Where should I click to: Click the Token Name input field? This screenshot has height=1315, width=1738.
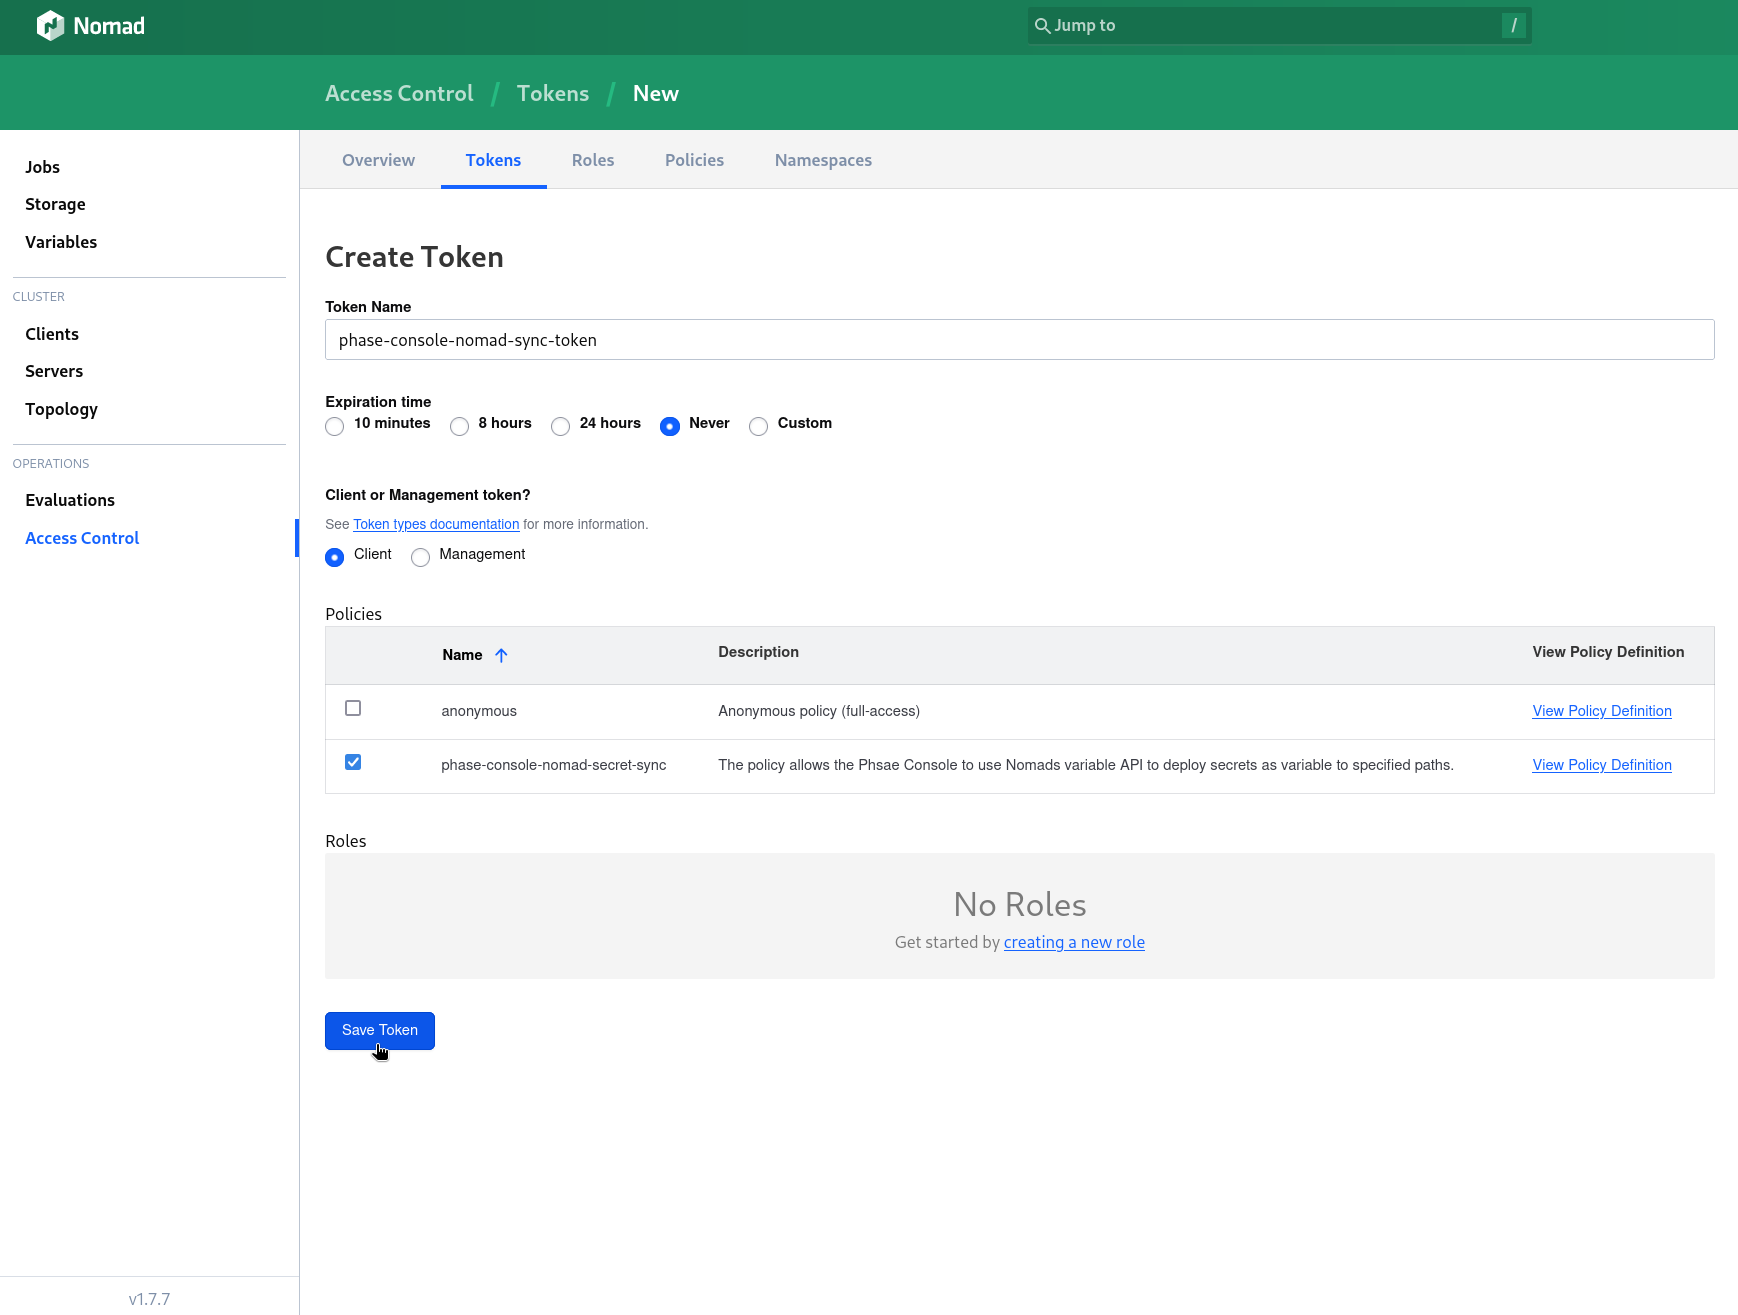click(x=1020, y=340)
